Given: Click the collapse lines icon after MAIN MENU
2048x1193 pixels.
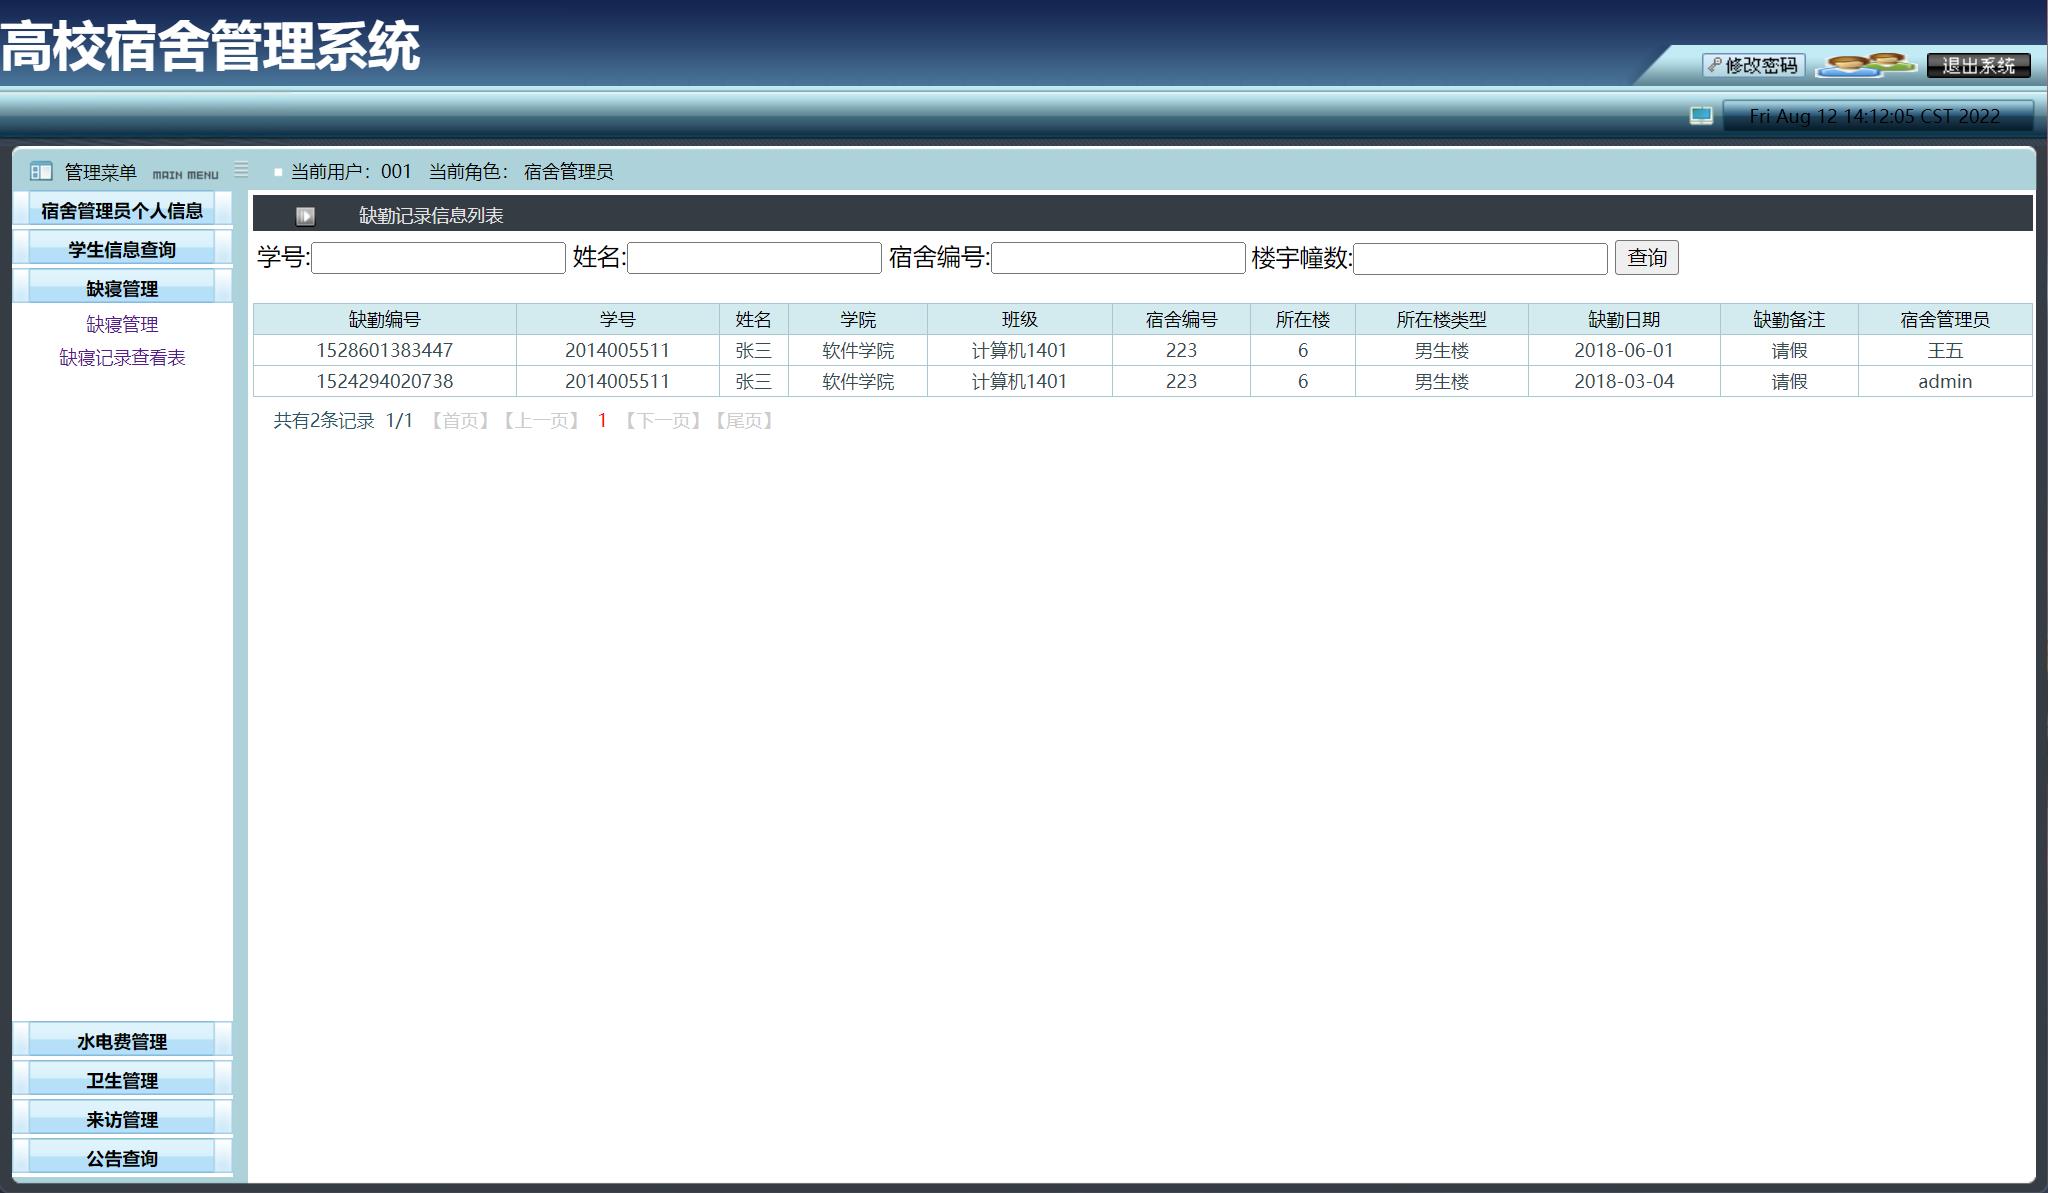Looking at the screenshot, I should (x=241, y=170).
